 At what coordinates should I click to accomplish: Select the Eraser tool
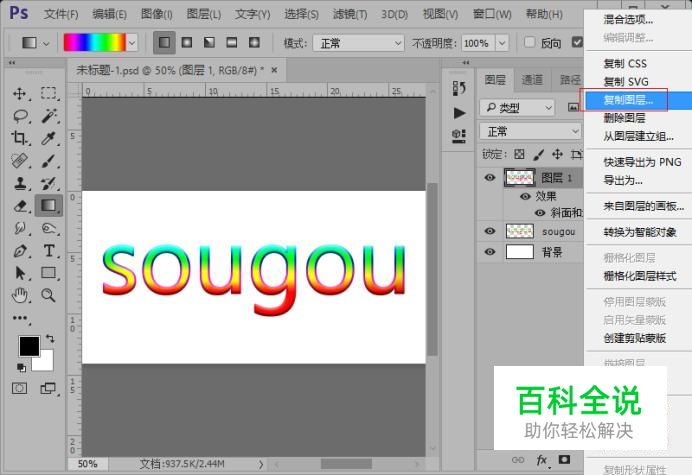pos(20,206)
